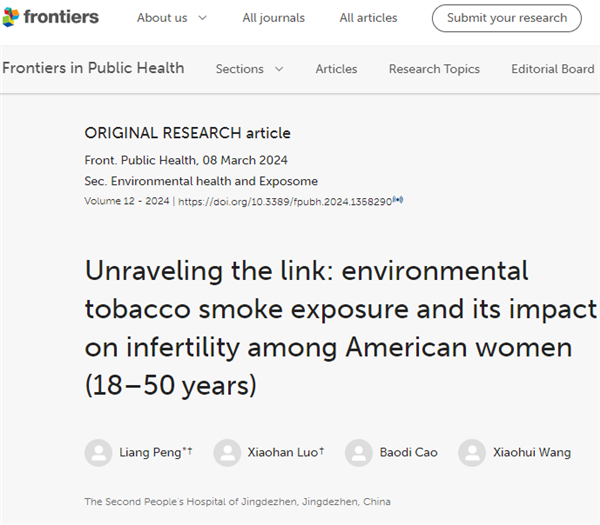Go to All articles
The height and width of the screenshot is (525, 600).
[x=368, y=18]
